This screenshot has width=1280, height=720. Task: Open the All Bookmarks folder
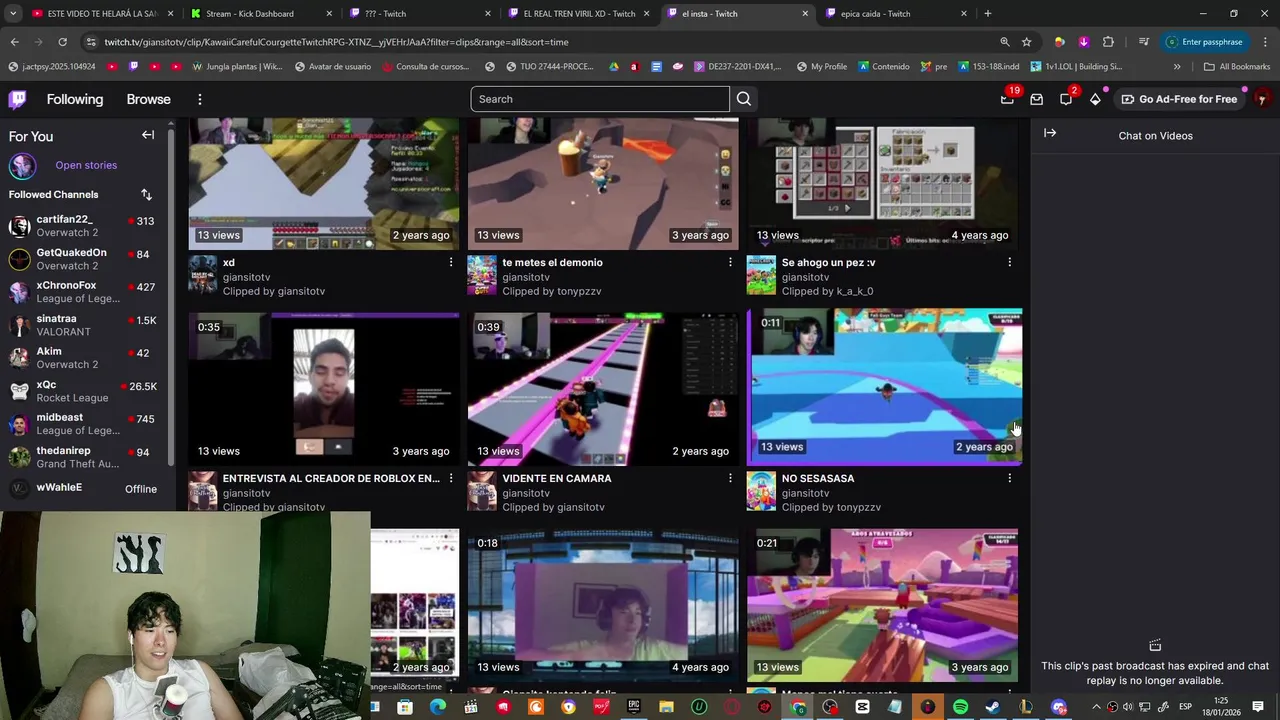point(1237,67)
